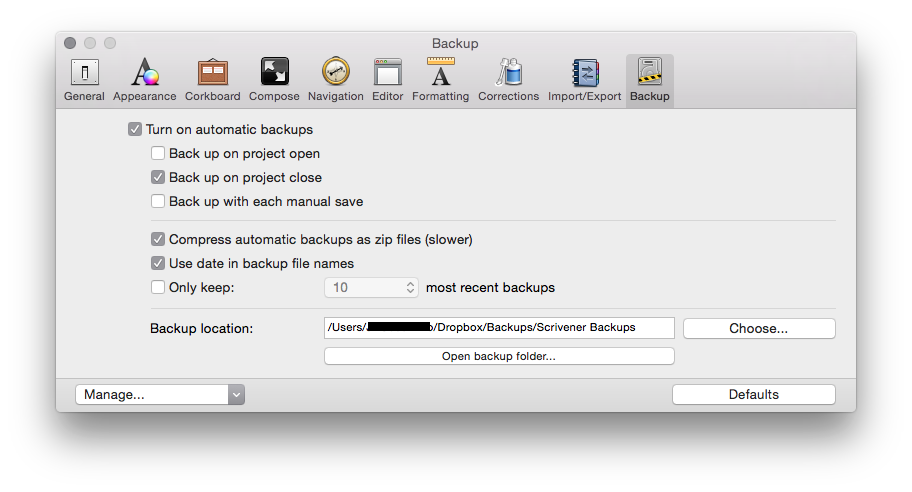Open the Editor preferences pane

387,80
